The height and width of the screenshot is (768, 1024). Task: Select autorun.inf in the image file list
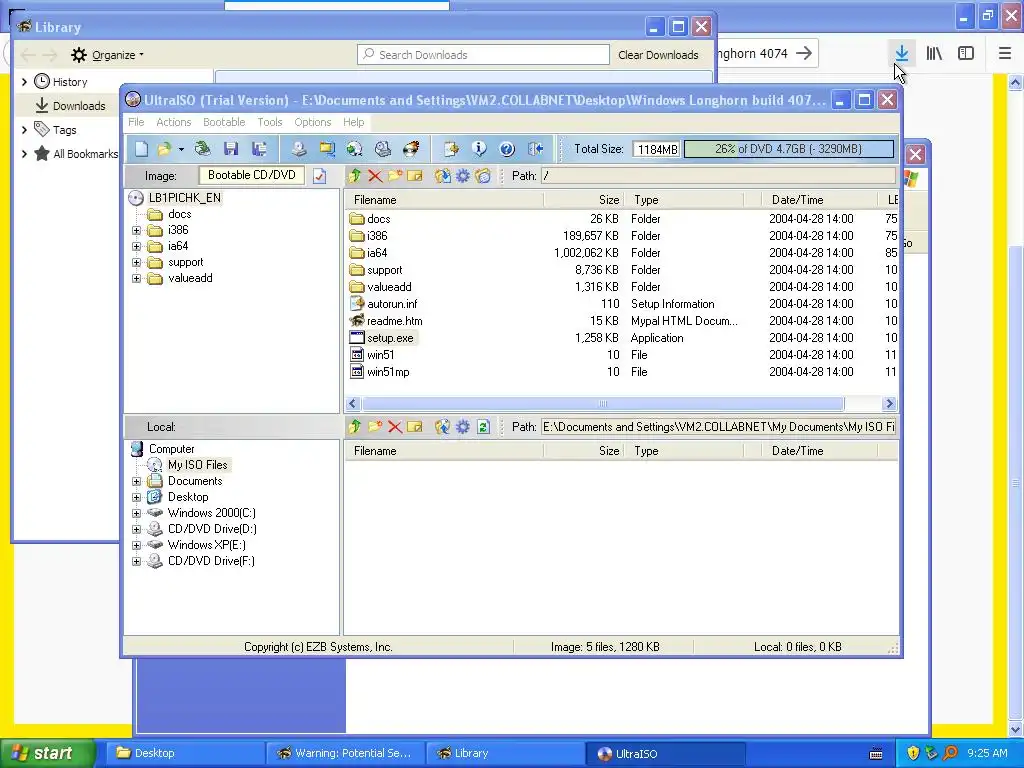point(392,304)
